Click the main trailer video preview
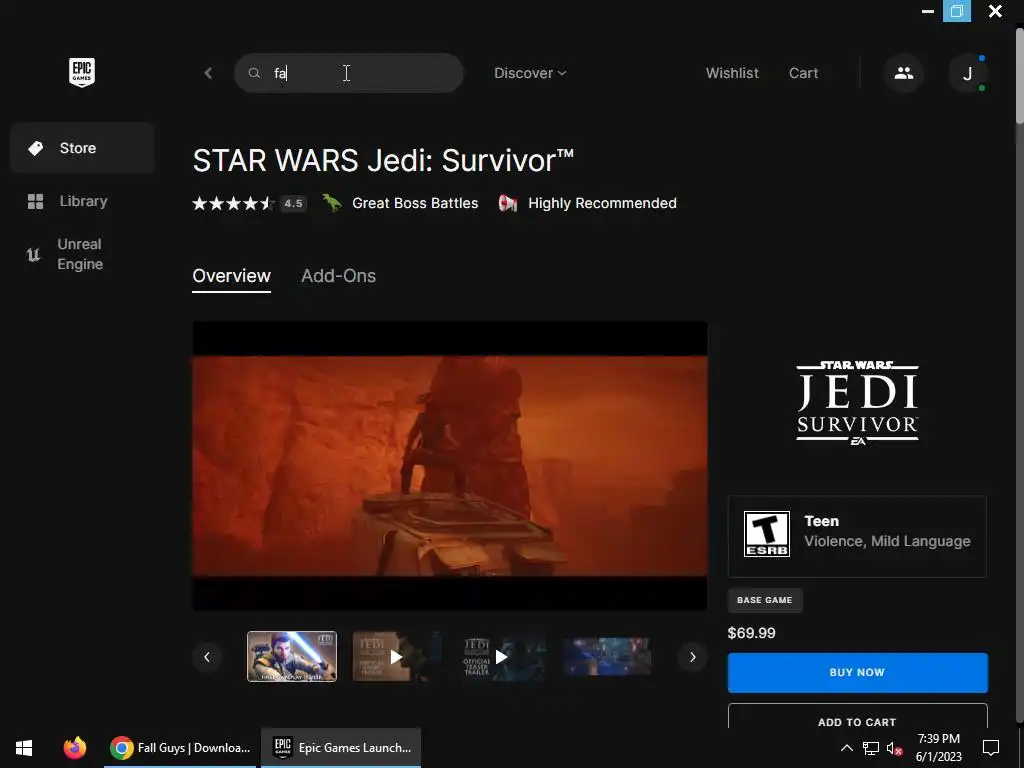1024x768 pixels. coord(449,466)
